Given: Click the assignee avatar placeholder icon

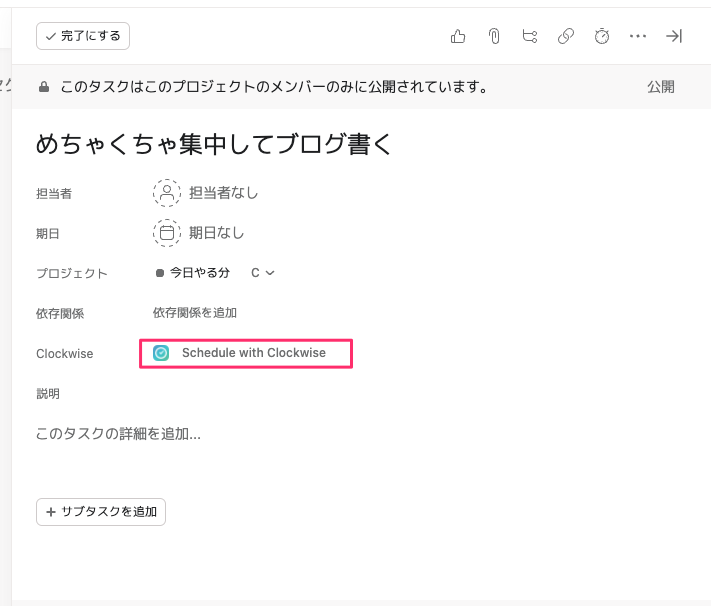Looking at the screenshot, I should (167, 193).
